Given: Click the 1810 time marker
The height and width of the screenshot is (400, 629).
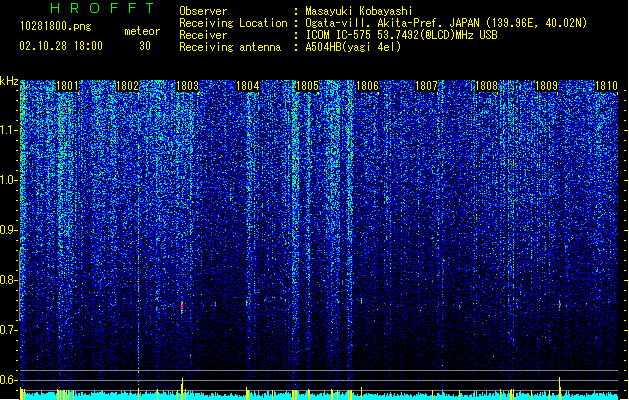Looking at the screenshot, I should [x=606, y=86].
